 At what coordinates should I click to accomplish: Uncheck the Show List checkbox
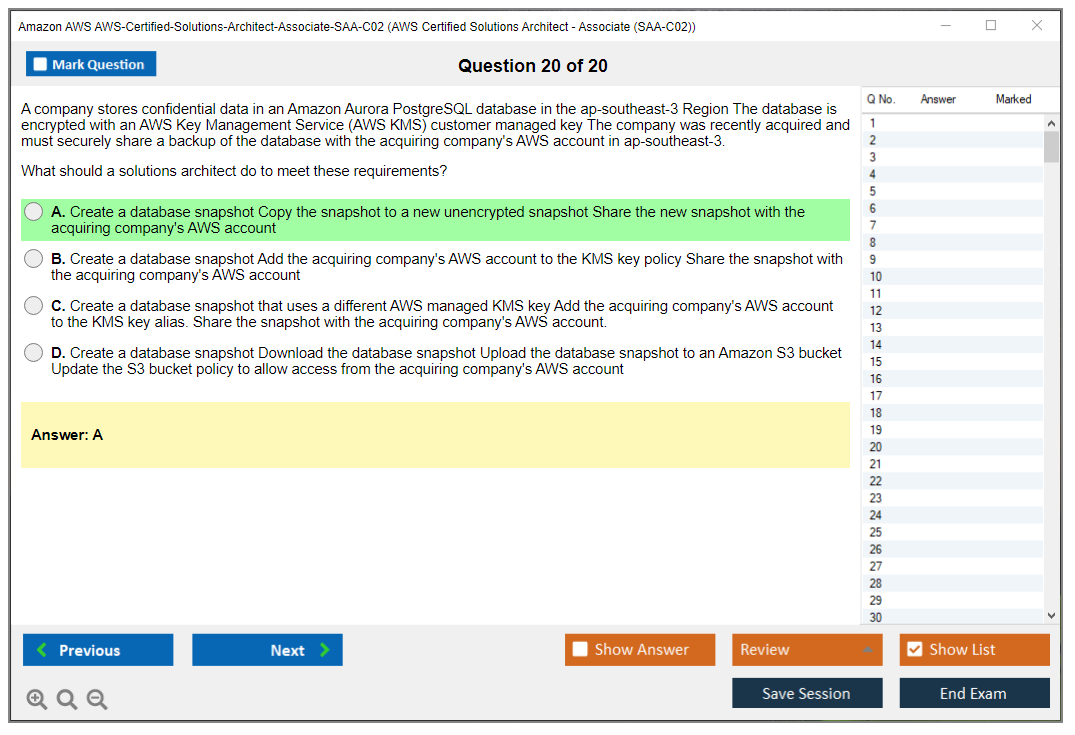[914, 650]
